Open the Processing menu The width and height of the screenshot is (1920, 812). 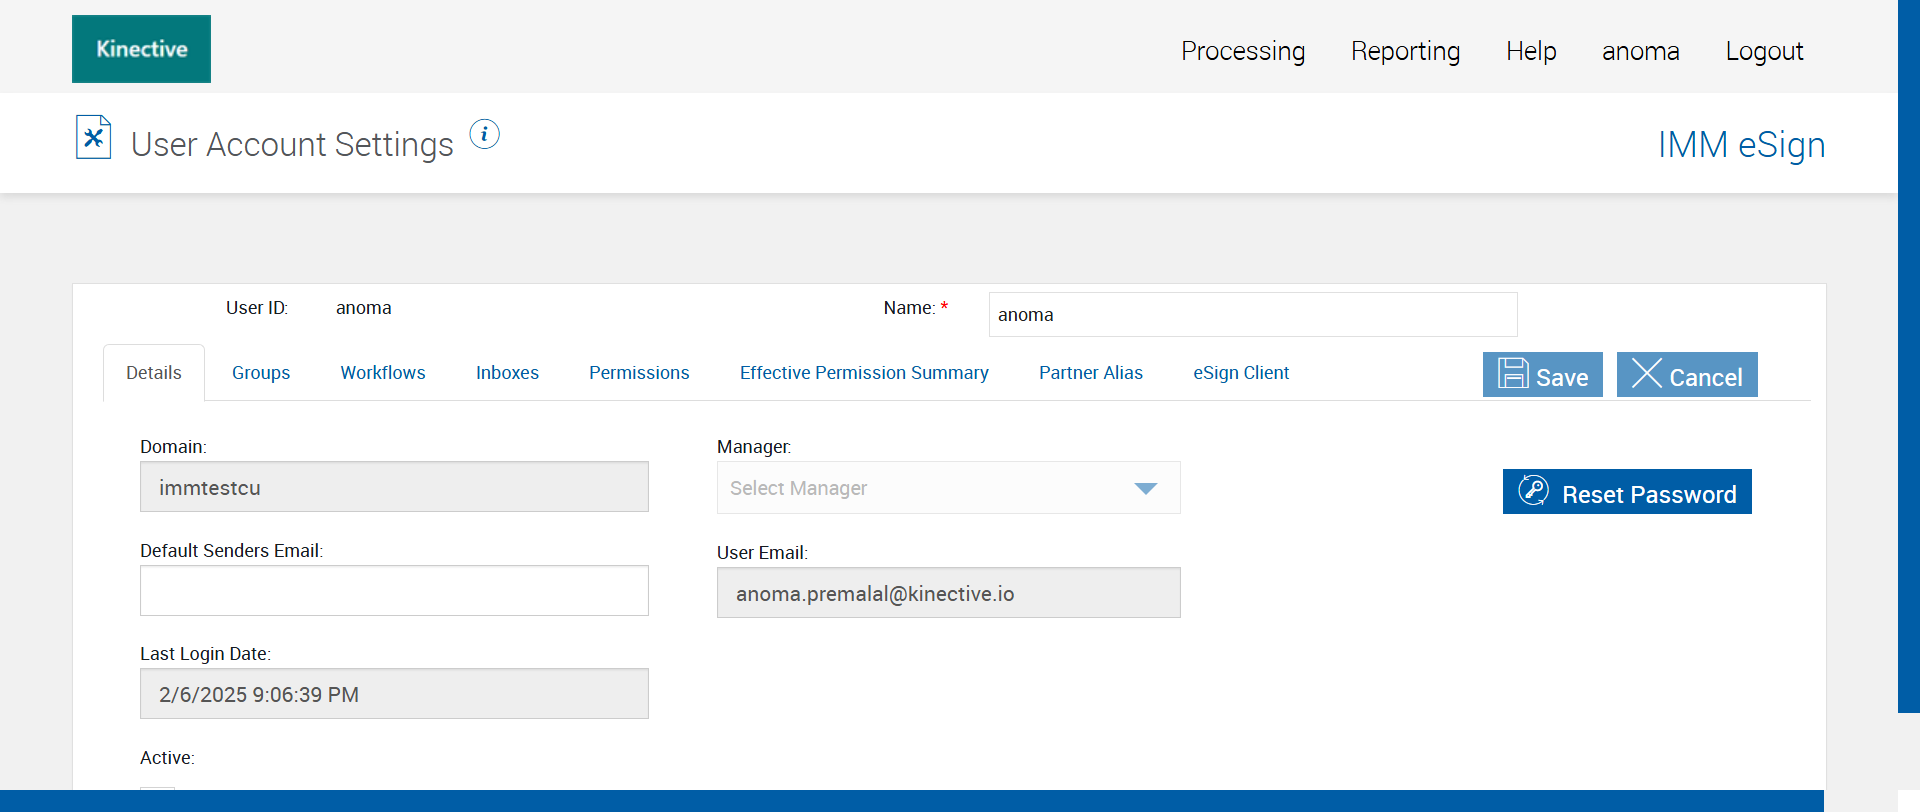[x=1242, y=51]
